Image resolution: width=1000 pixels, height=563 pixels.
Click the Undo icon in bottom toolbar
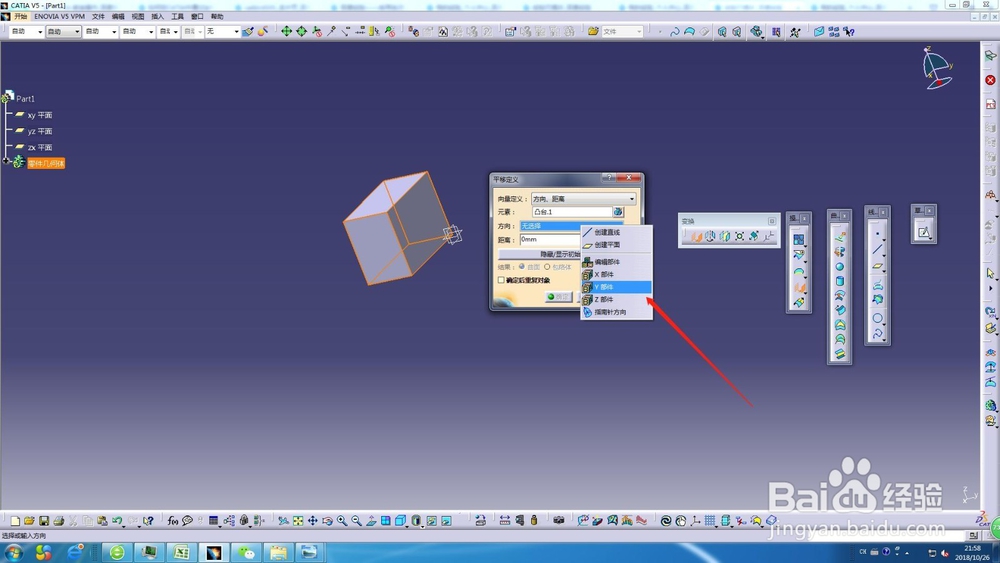pos(117,521)
